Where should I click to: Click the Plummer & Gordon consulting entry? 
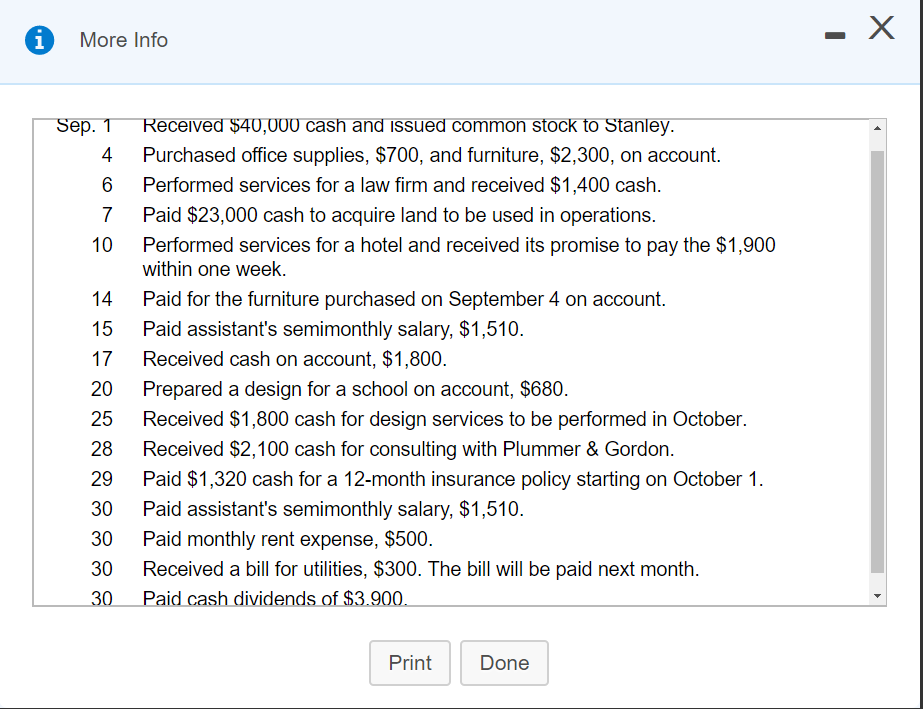click(408, 449)
